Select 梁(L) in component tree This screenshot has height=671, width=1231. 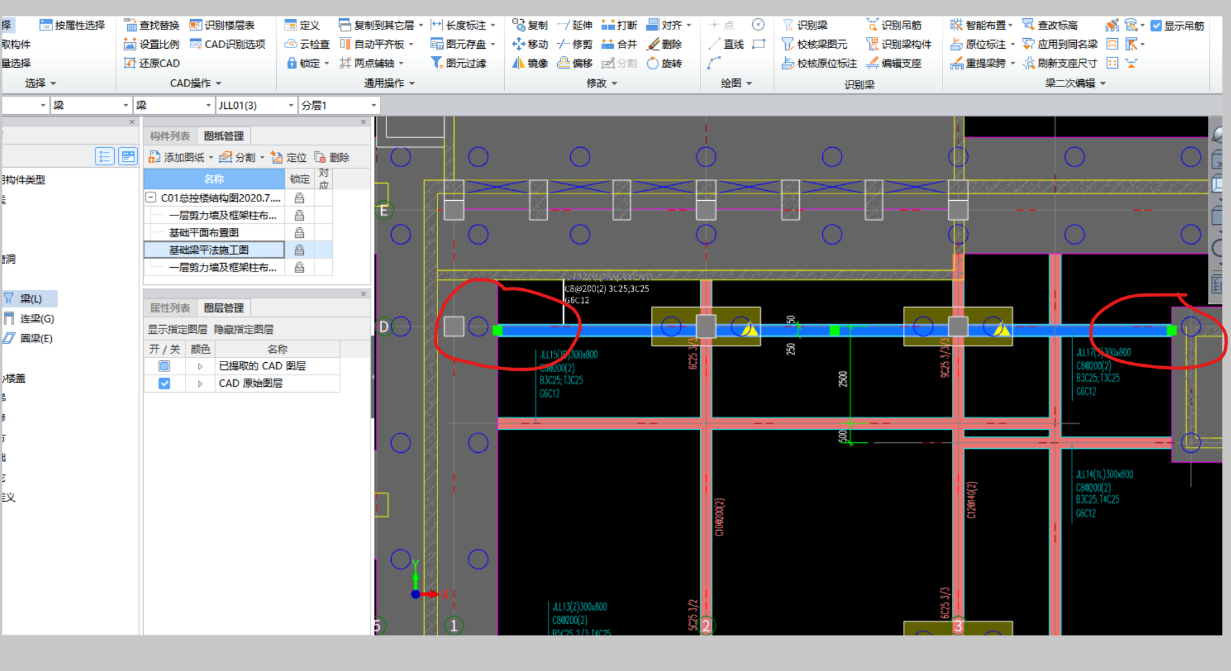click(30, 298)
